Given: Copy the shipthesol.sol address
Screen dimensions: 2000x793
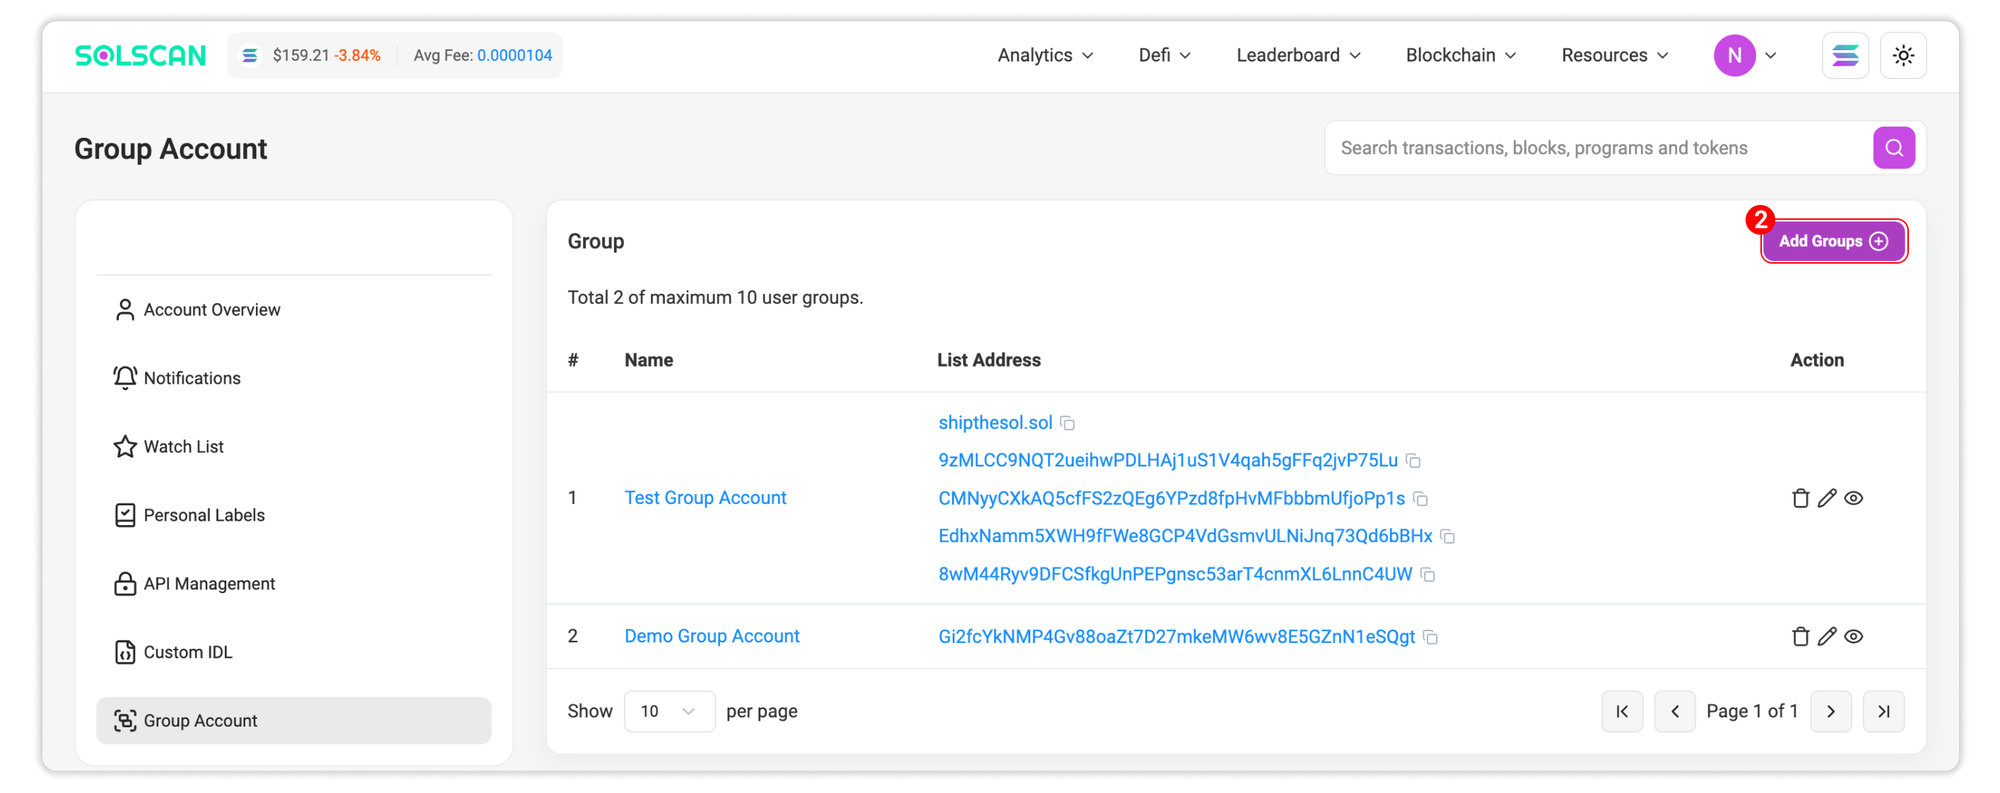Looking at the screenshot, I should (x=1068, y=423).
